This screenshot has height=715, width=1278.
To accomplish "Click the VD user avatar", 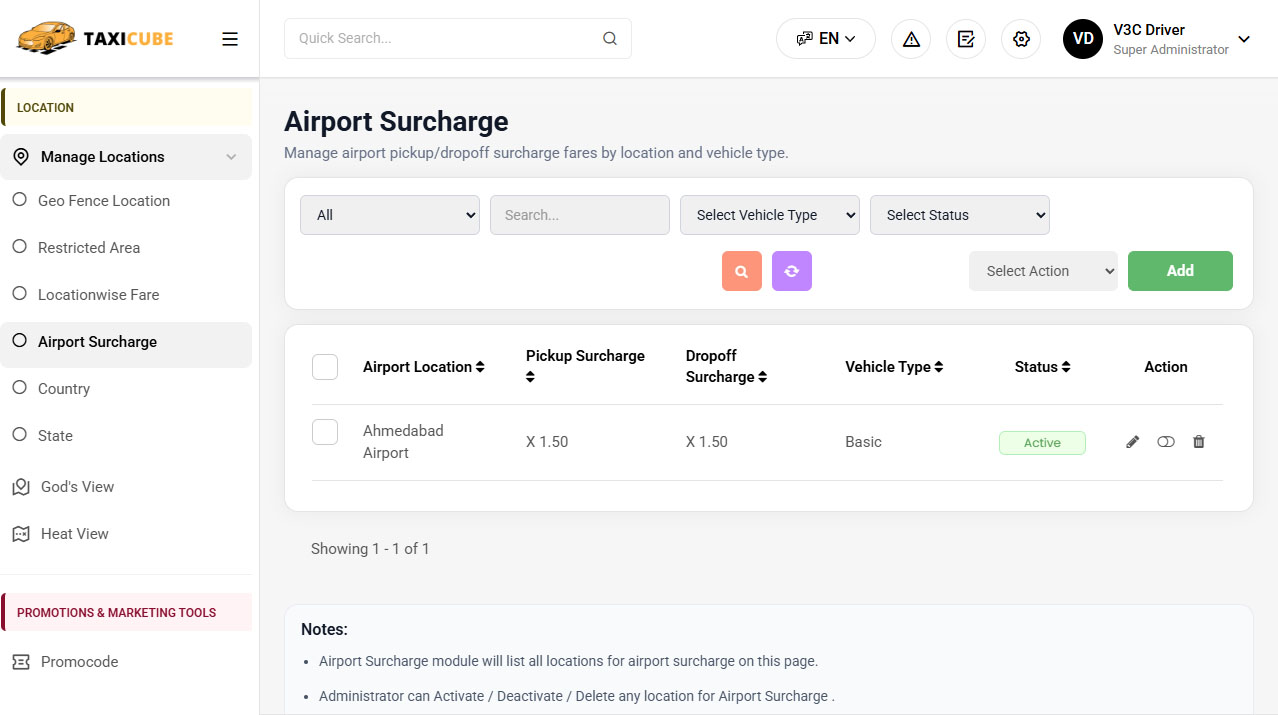I will tap(1083, 39).
